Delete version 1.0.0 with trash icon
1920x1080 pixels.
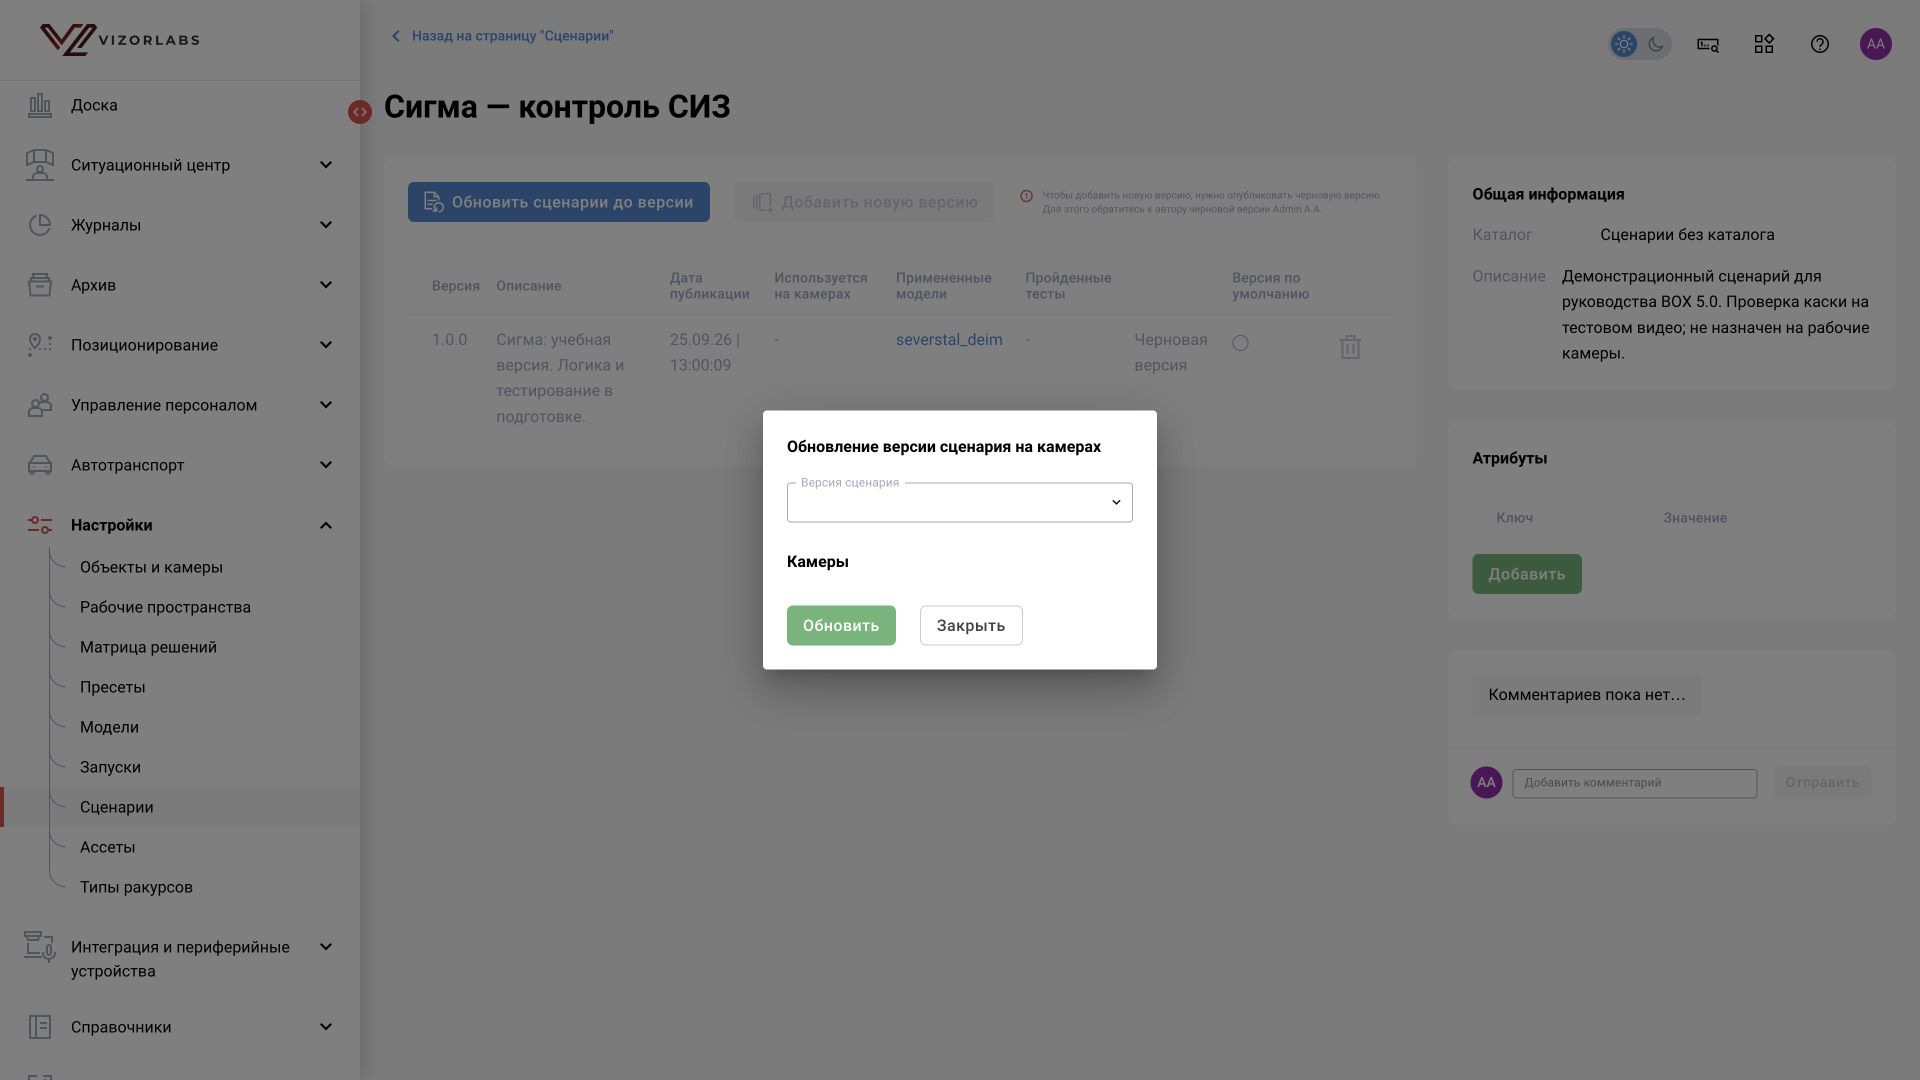[1350, 347]
